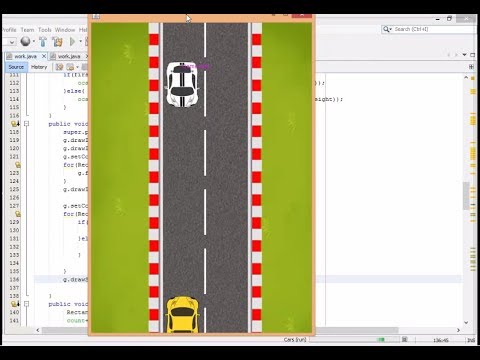Click the hint bulb icon at line 122
The height and width of the screenshot is (360, 480).
click(17, 165)
